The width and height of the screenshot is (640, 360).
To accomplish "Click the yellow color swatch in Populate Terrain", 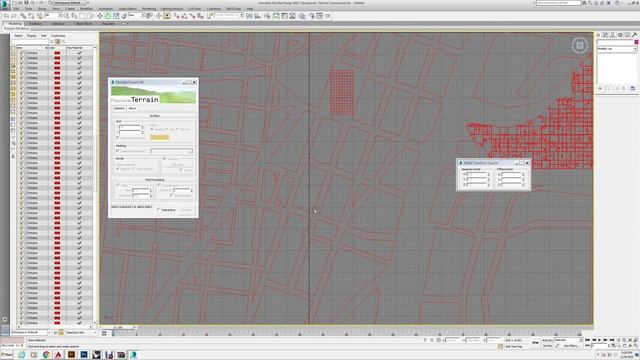I will tap(160, 137).
